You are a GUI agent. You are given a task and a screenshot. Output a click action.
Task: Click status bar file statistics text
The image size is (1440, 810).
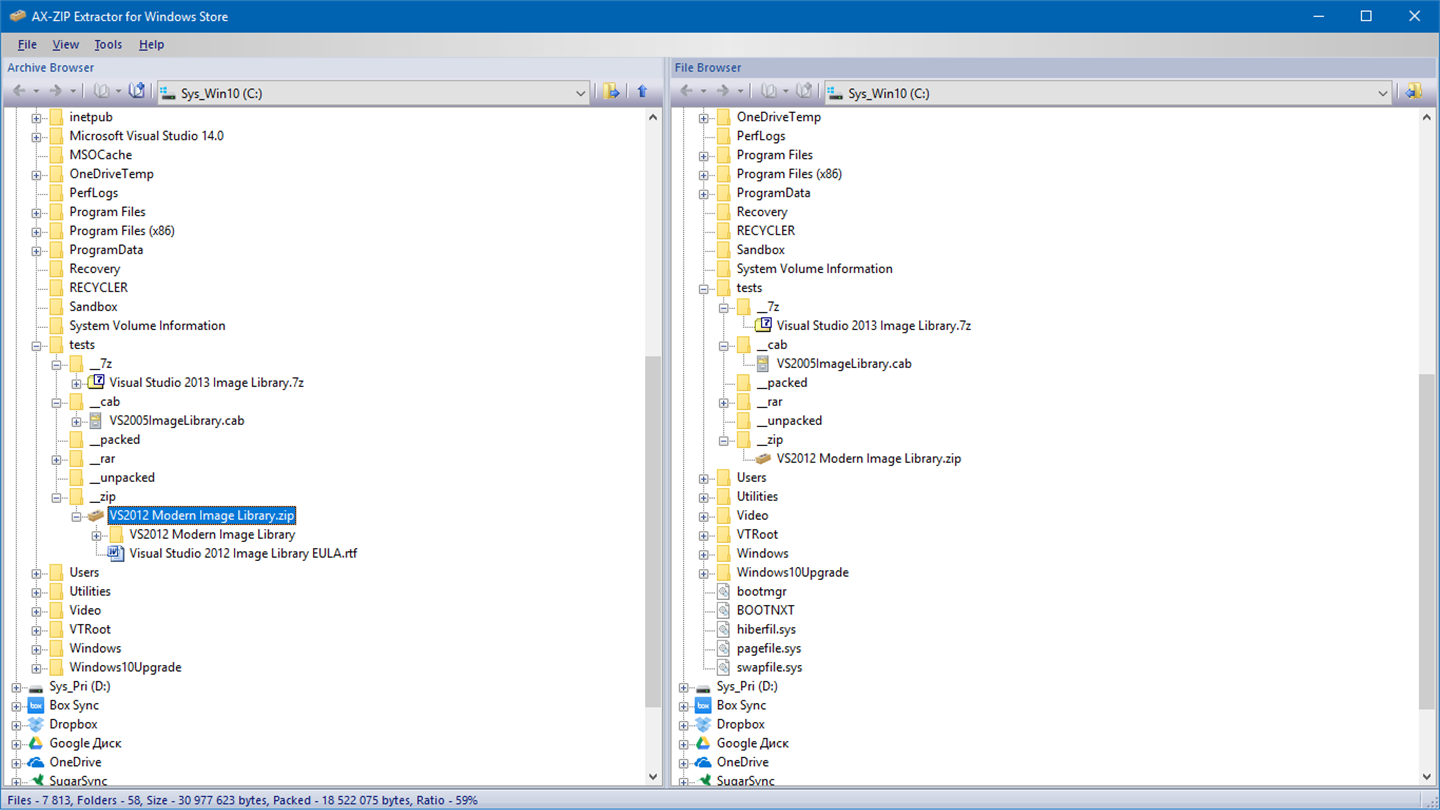point(242,800)
